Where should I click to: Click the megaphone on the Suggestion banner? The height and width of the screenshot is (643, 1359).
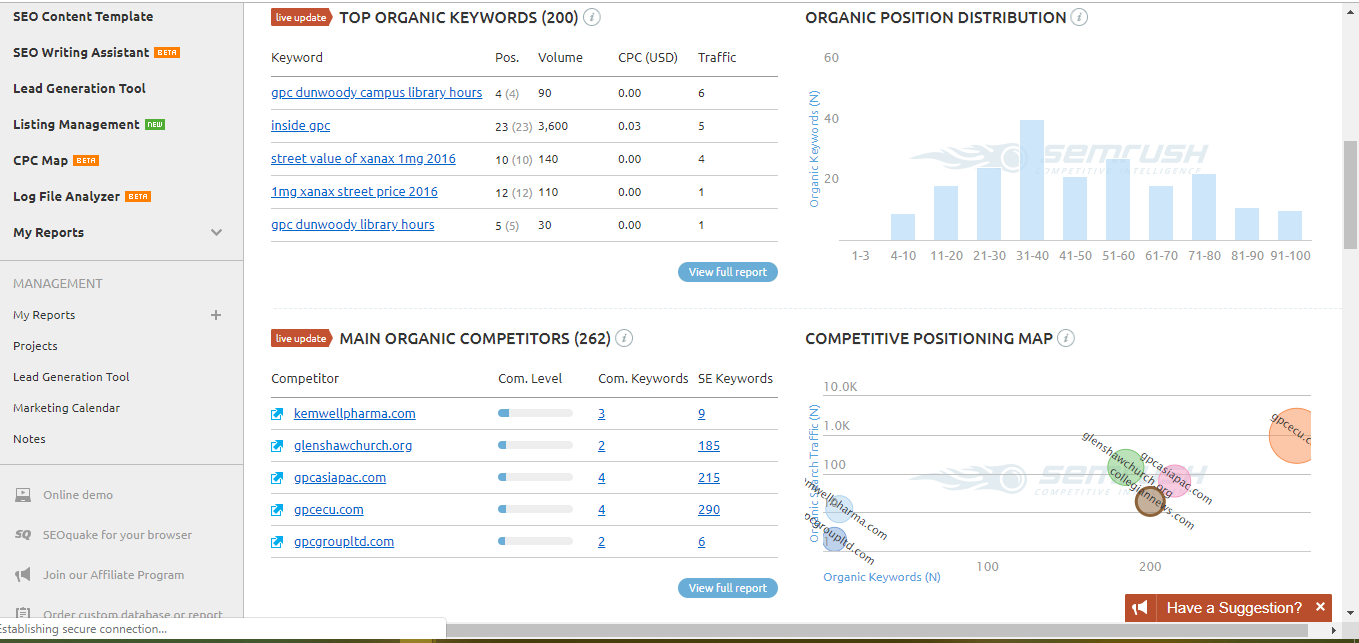point(1140,607)
